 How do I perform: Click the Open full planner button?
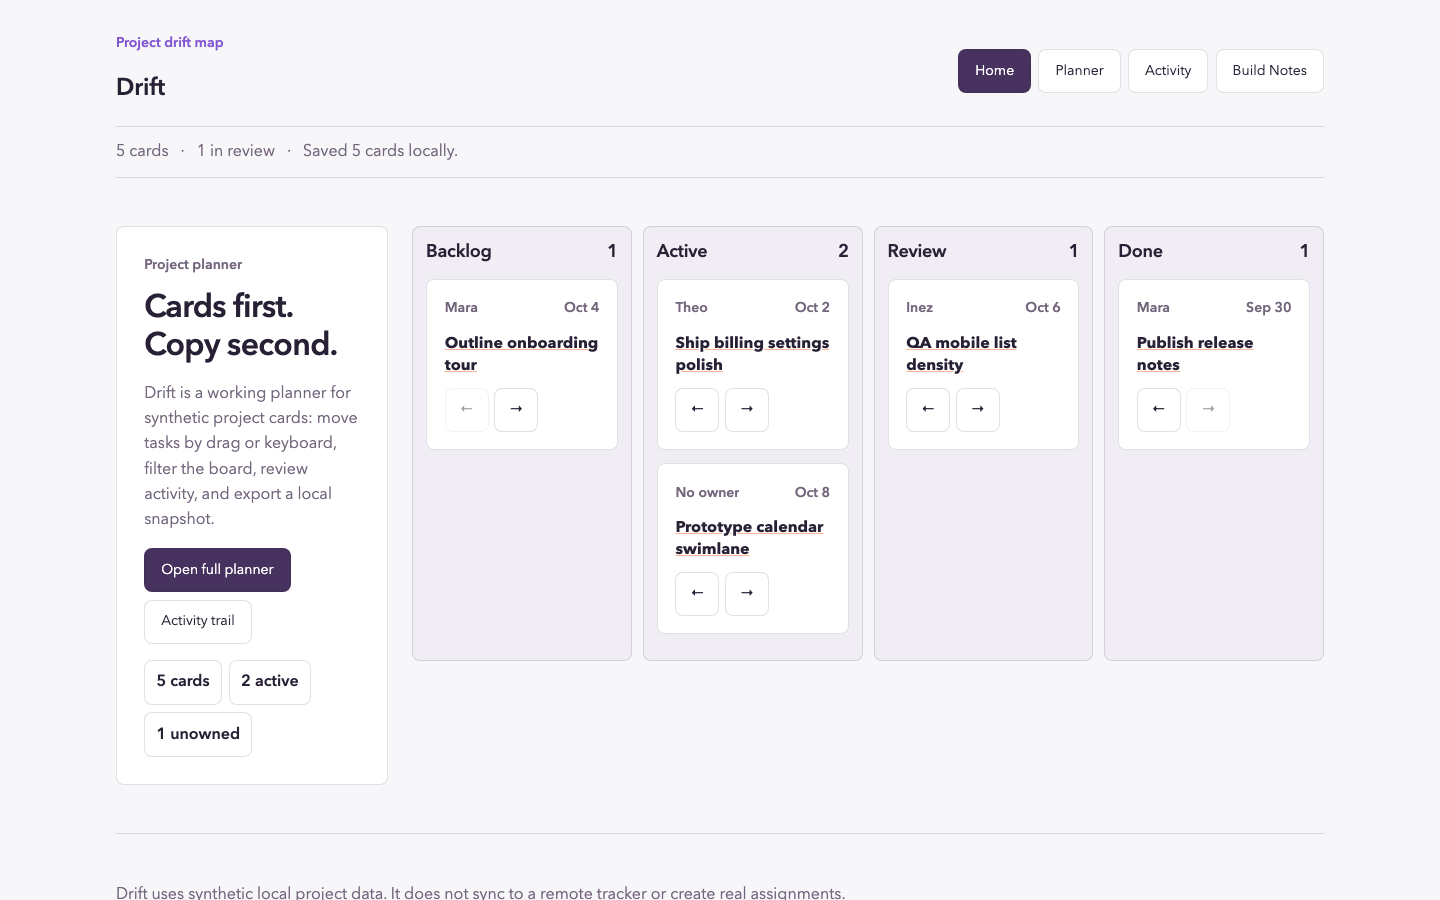click(217, 570)
